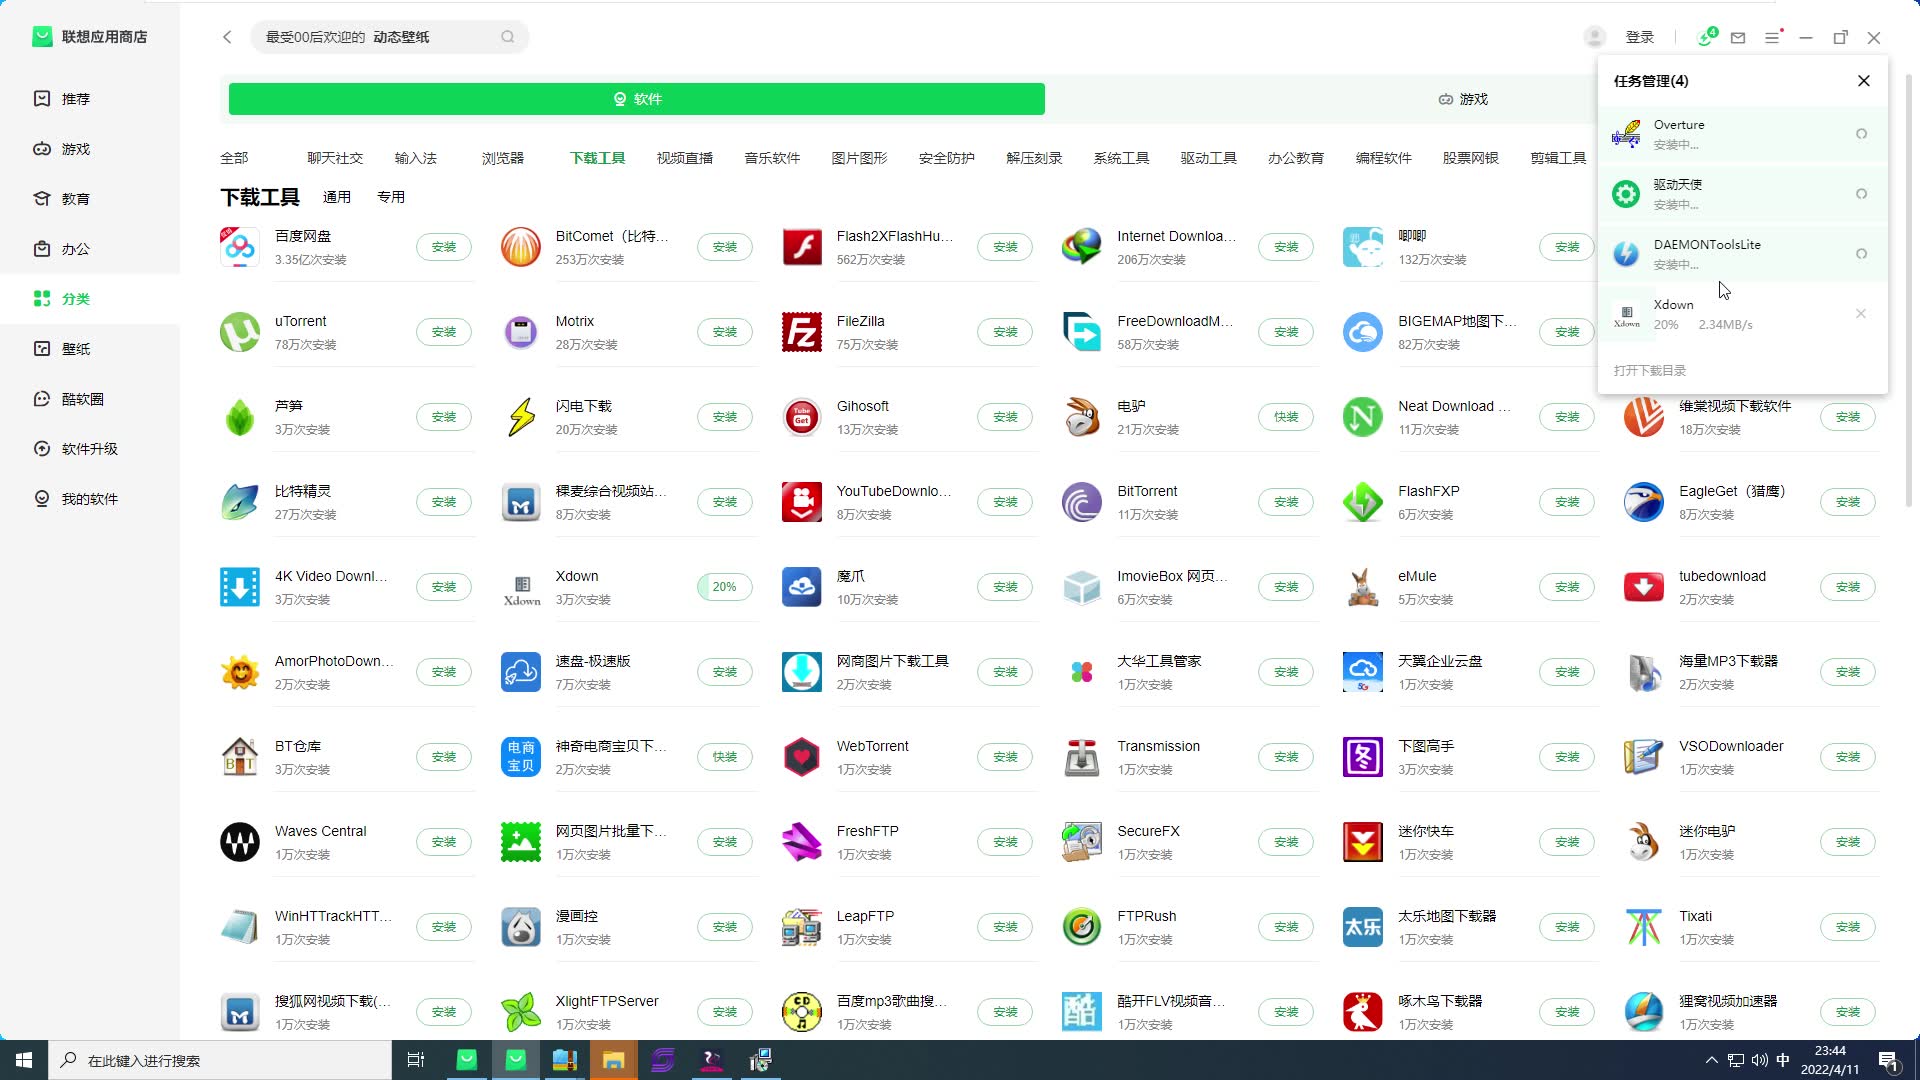
Task: Click the download manager icon showing 4 tasks
Action: pos(1705,36)
